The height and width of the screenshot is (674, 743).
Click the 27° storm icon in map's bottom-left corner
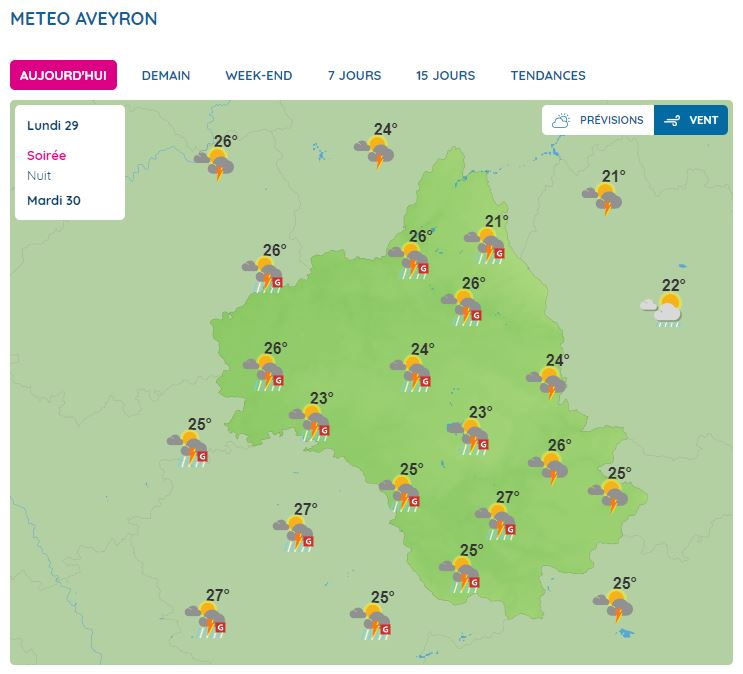coord(208,618)
